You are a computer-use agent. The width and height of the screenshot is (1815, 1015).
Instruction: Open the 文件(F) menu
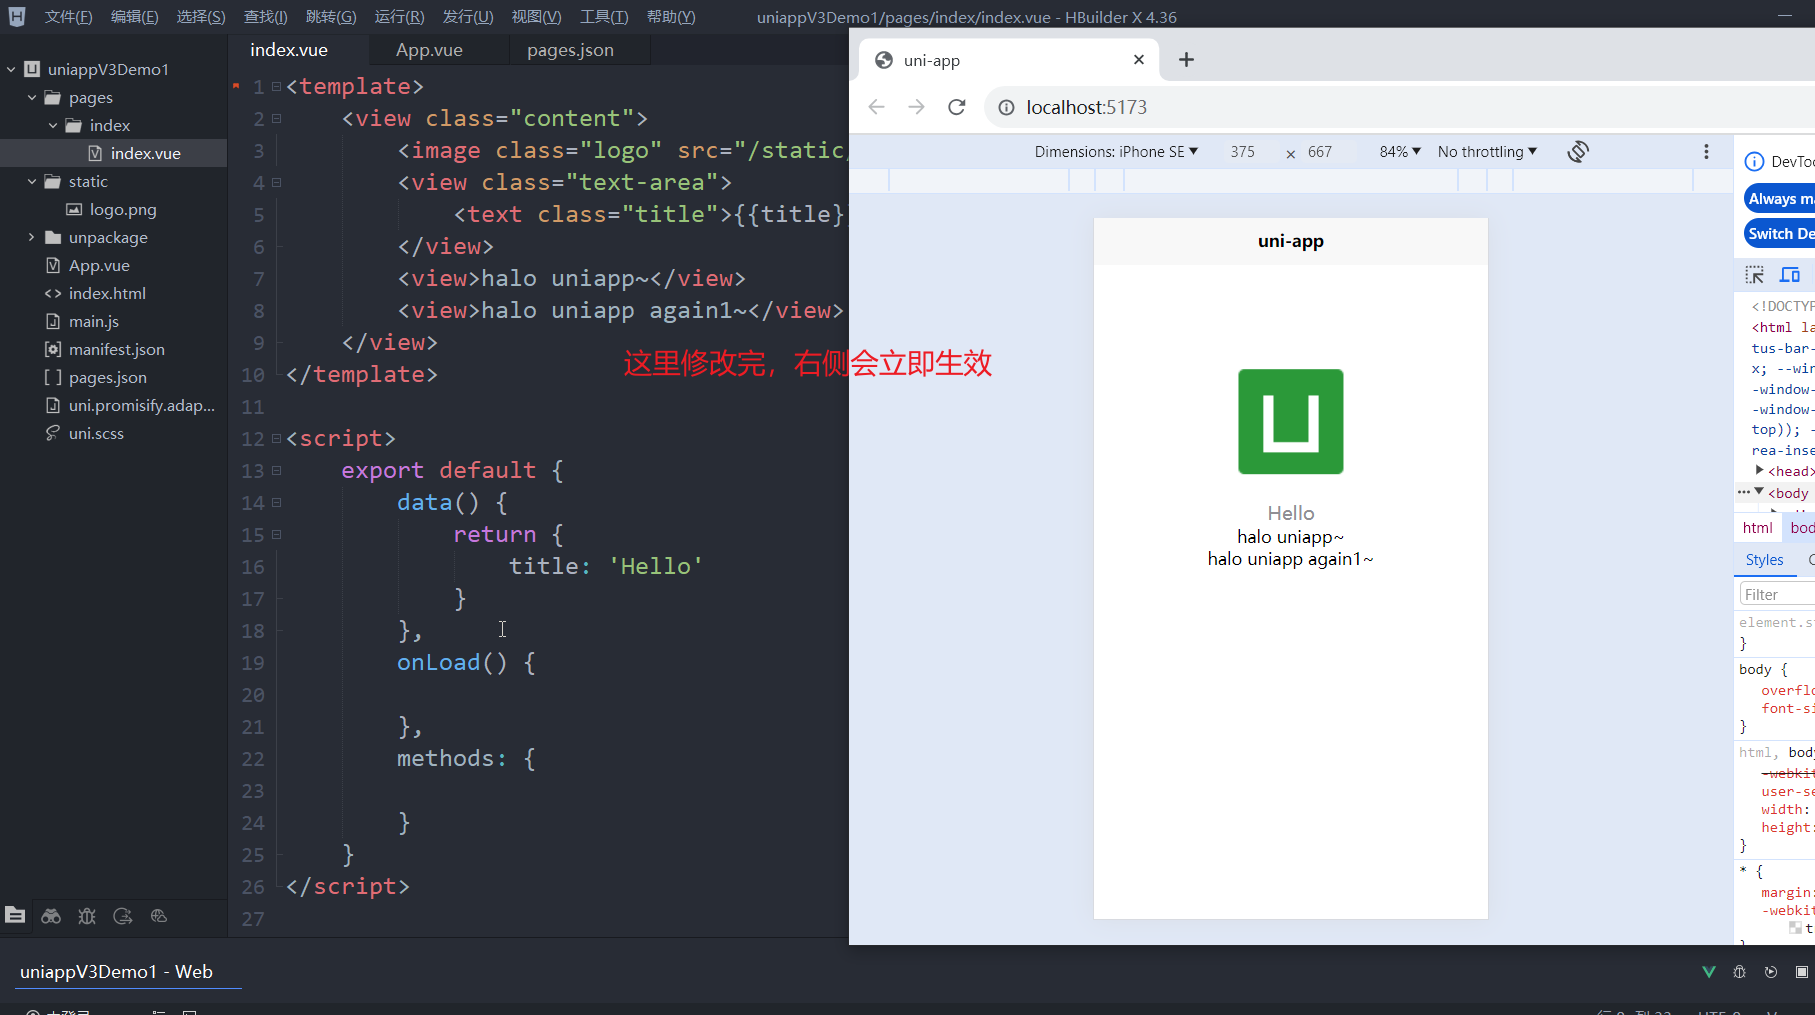tap(68, 17)
